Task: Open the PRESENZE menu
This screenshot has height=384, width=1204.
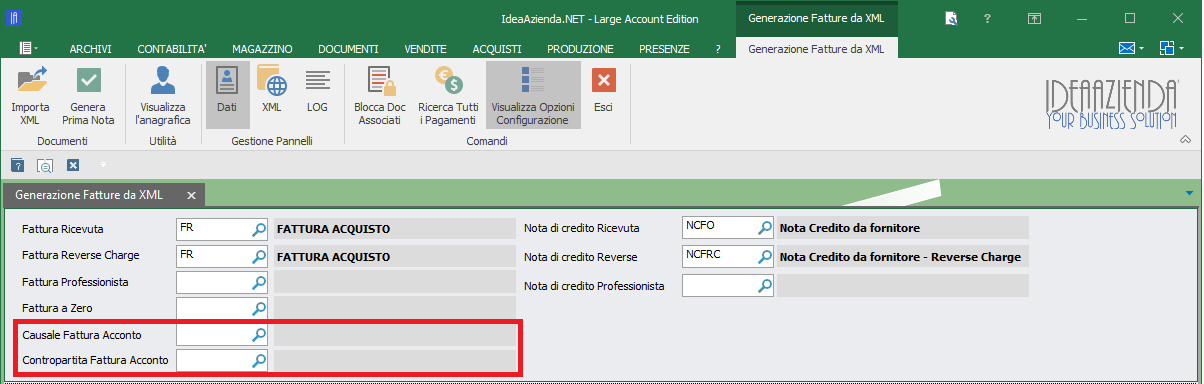Action: coord(664,49)
